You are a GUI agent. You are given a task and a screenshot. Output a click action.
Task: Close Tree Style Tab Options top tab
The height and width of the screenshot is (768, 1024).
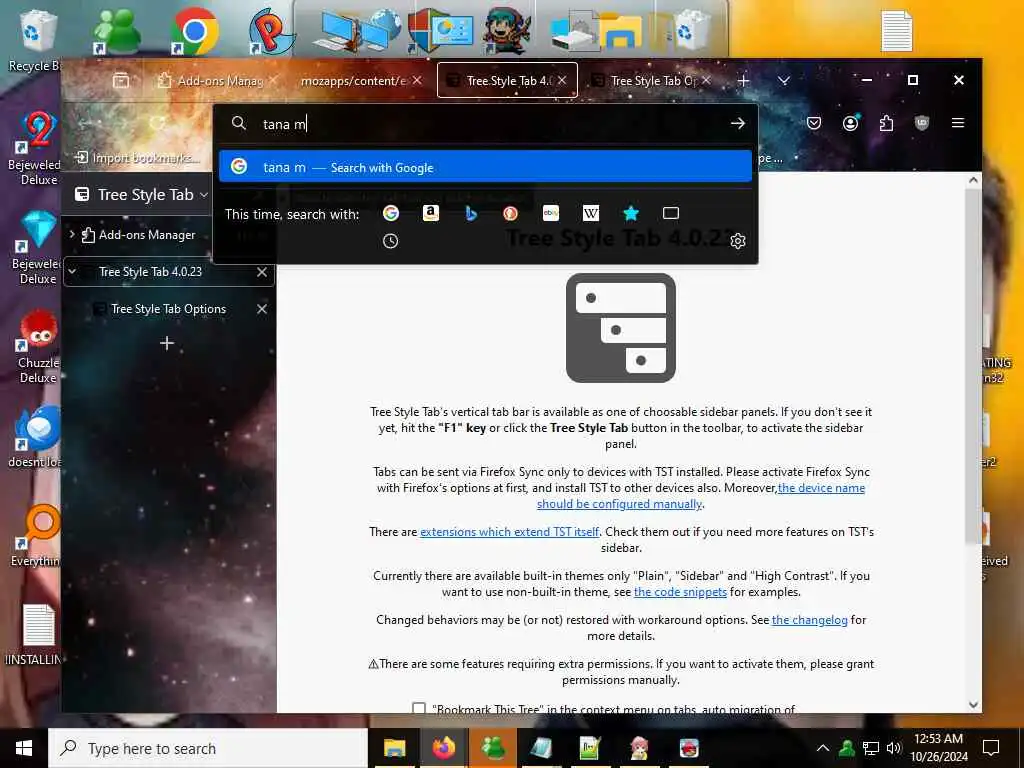click(706, 80)
